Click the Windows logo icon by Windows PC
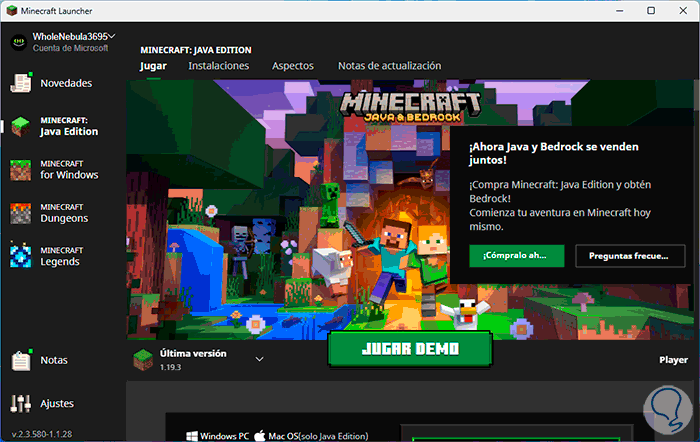Image resolution: width=700 pixels, height=442 pixels. [192, 436]
